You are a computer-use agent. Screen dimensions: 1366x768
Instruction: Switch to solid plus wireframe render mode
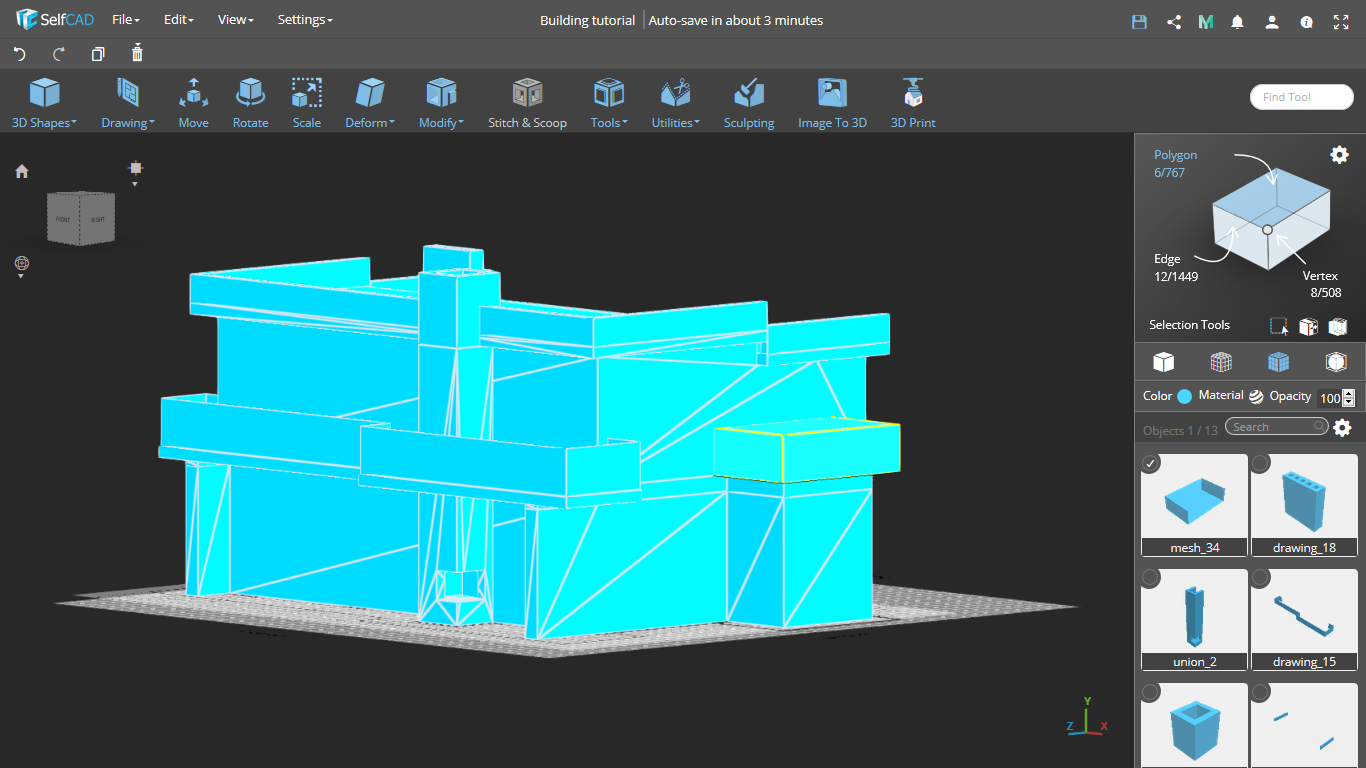(x=1278, y=362)
